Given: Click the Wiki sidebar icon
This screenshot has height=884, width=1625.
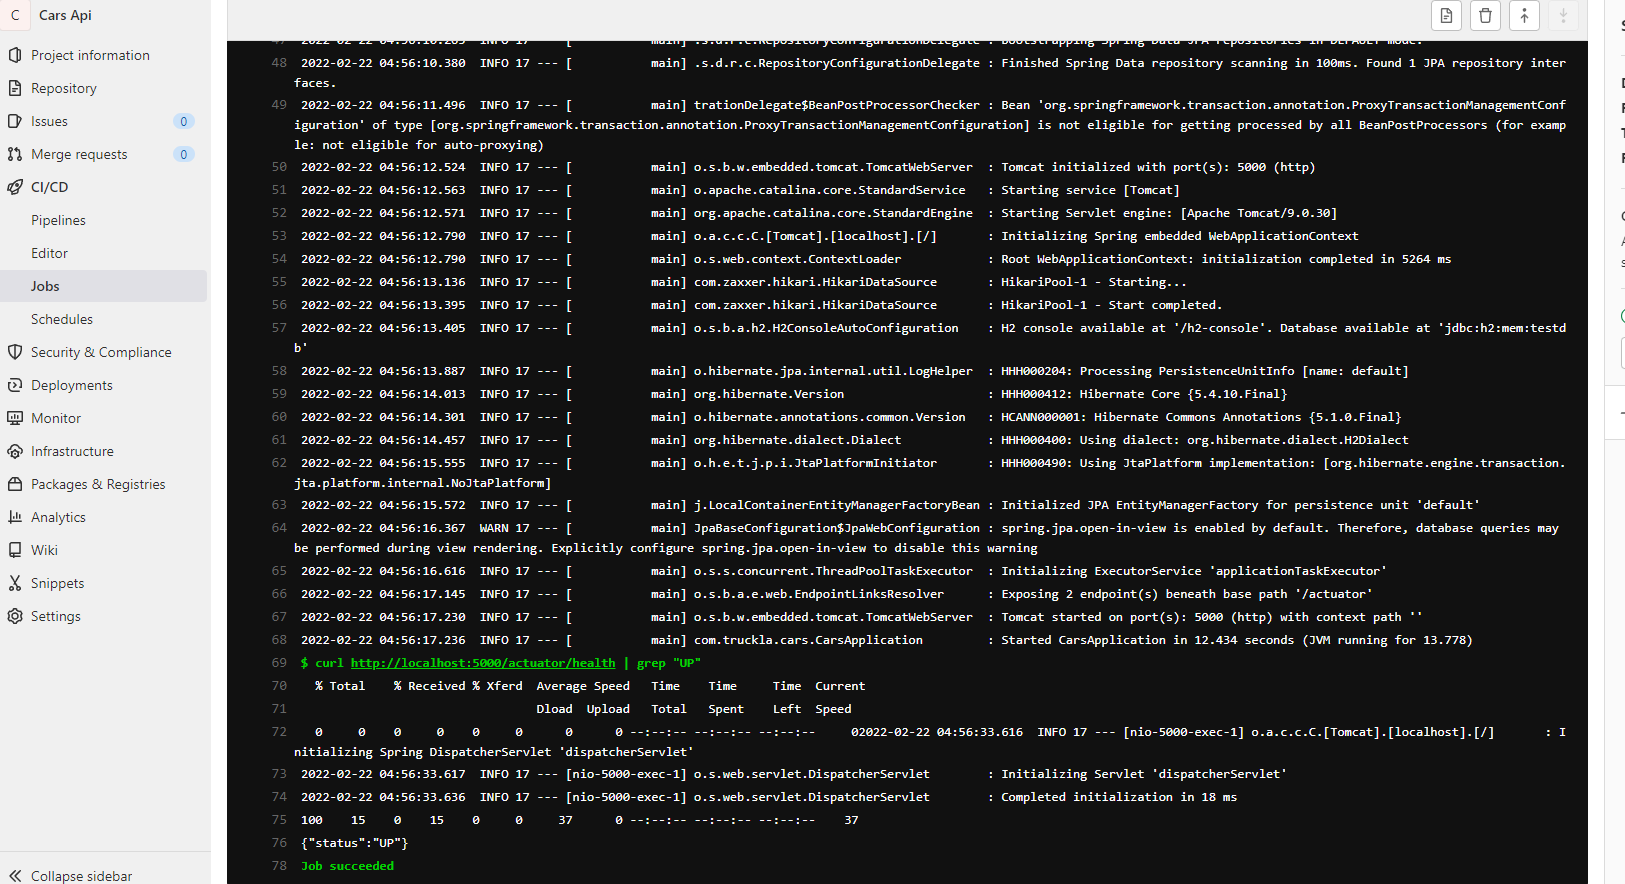Looking at the screenshot, I should click(15, 550).
